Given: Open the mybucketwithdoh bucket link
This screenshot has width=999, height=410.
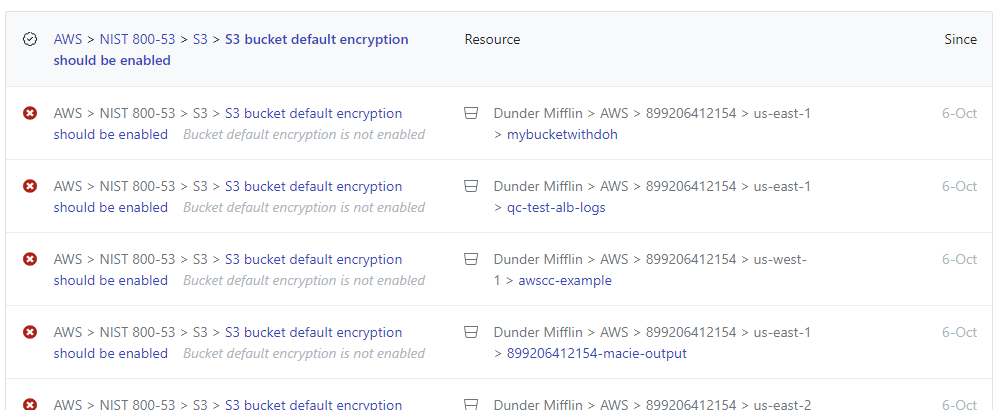Looking at the screenshot, I should (562, 135).
